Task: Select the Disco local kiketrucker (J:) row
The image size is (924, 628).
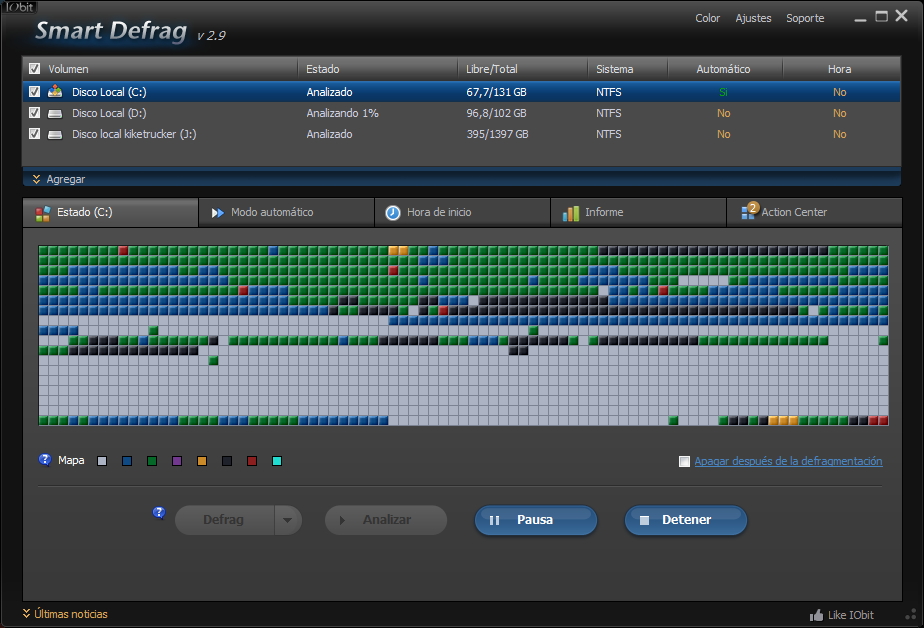Action: (461, 134)
